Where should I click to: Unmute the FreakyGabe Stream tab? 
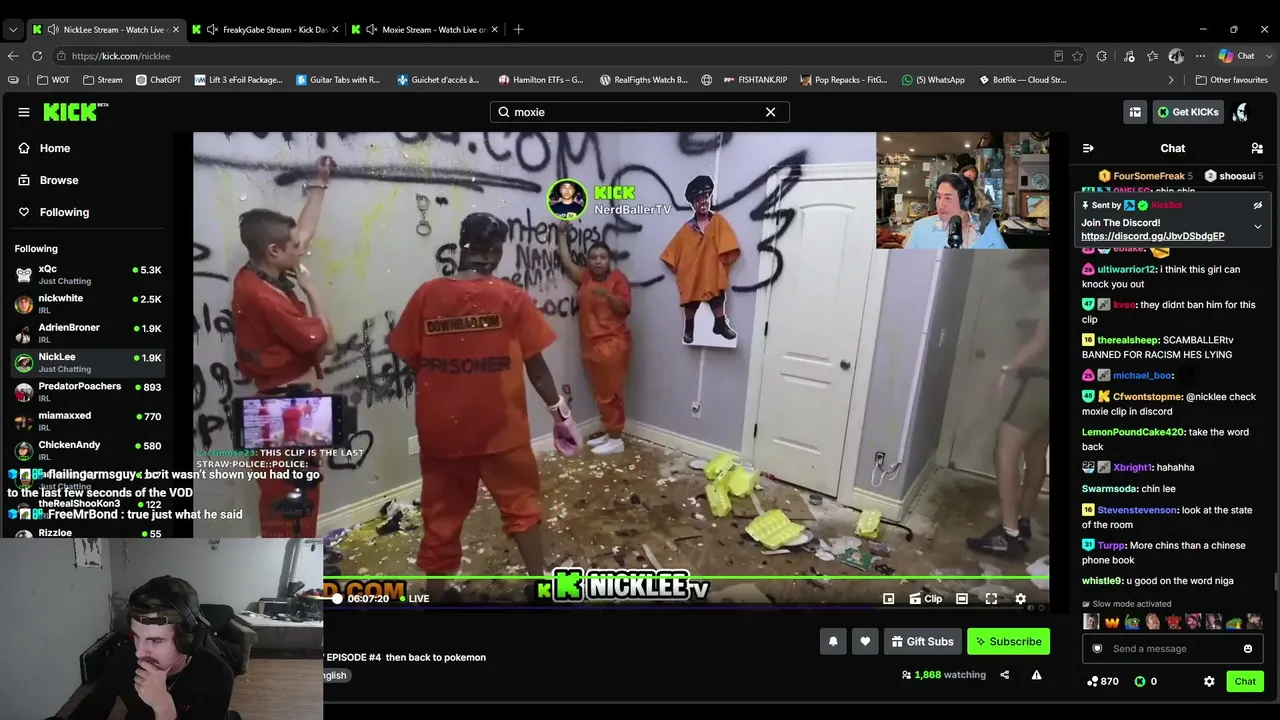(x=212, y=30)
